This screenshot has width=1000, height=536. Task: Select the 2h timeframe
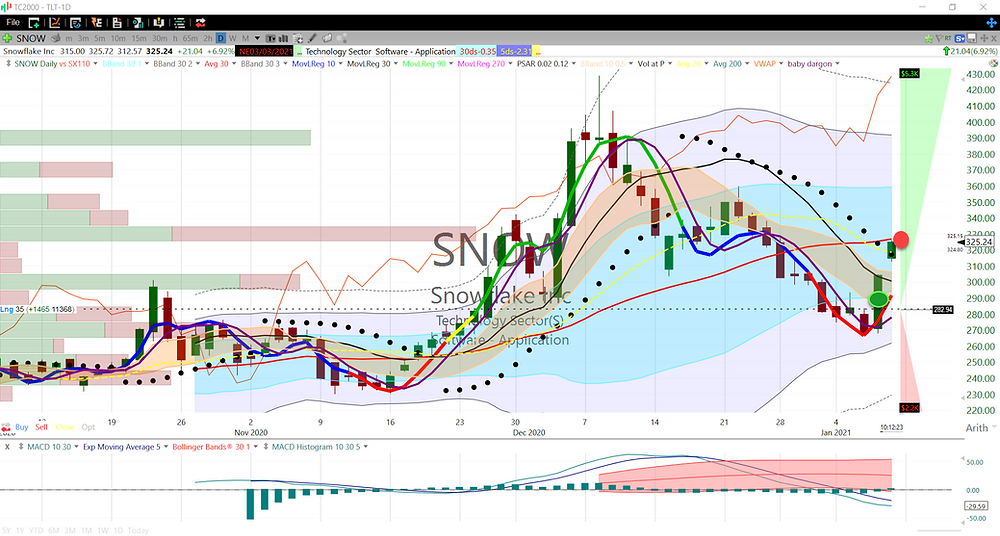click(x=208, y=38)
